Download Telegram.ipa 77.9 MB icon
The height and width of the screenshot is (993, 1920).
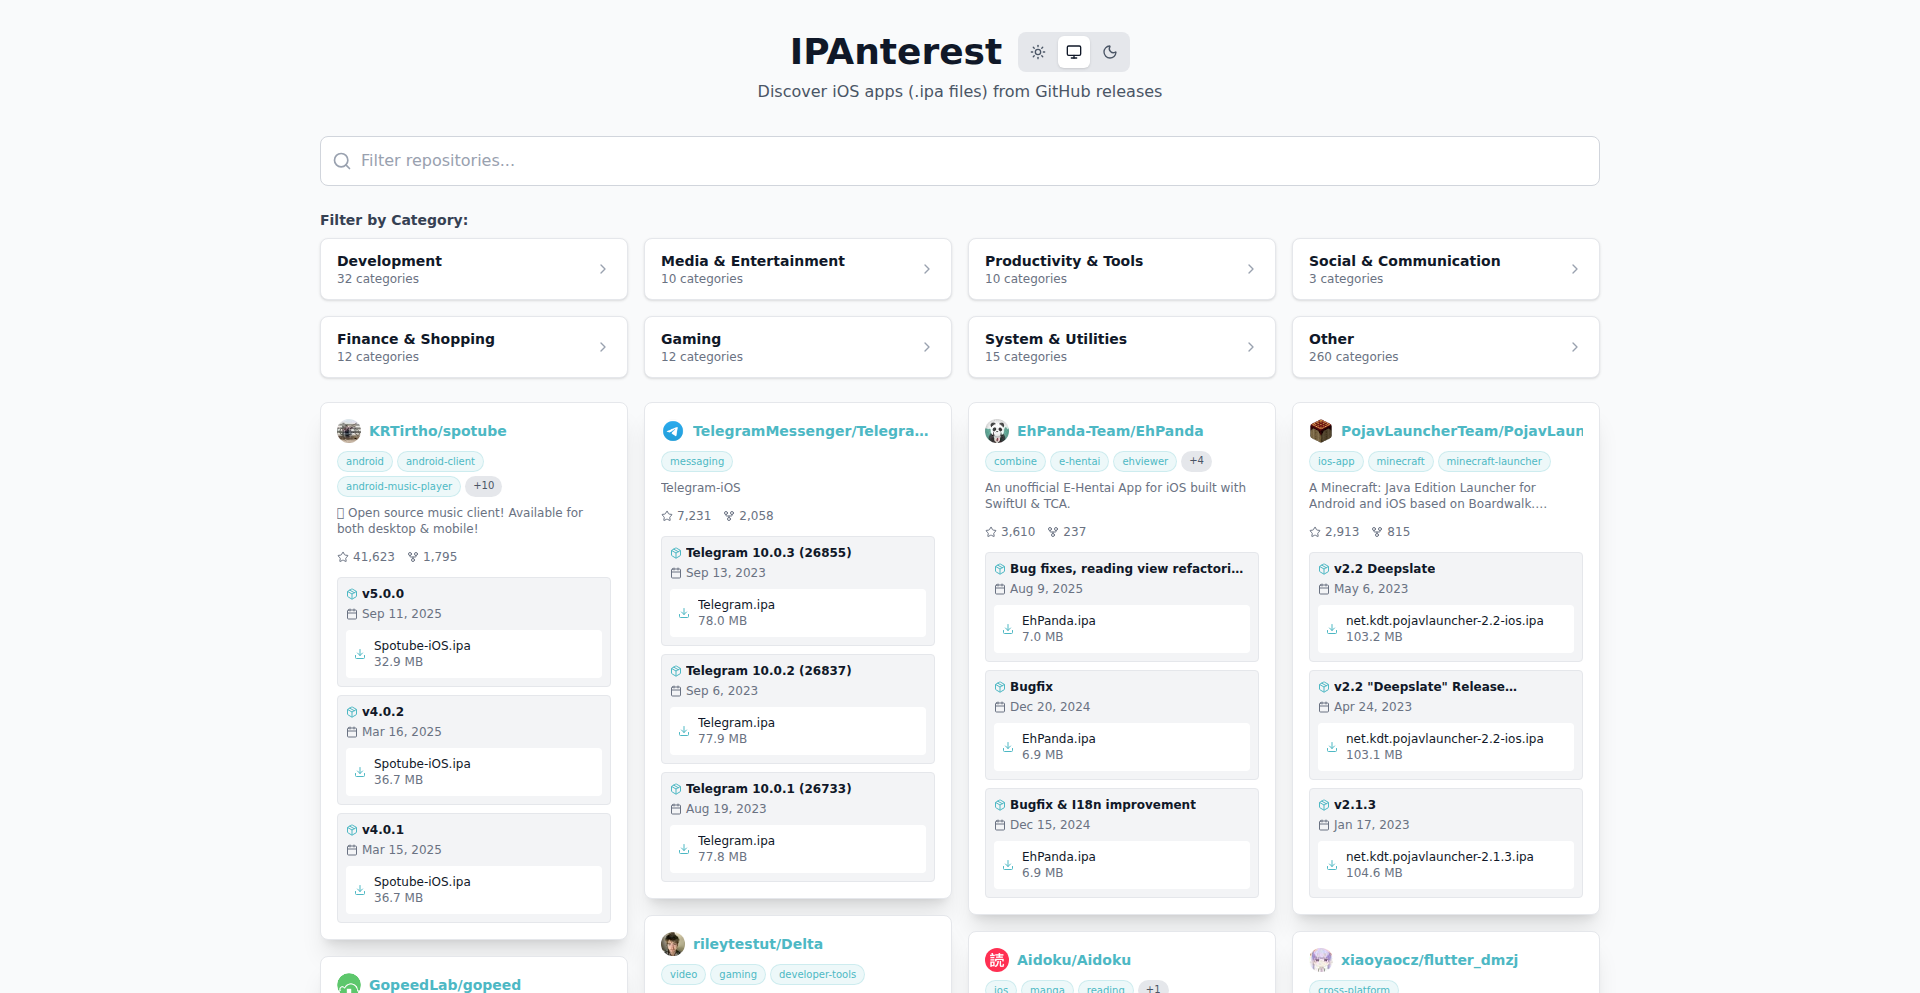[684, 731]
